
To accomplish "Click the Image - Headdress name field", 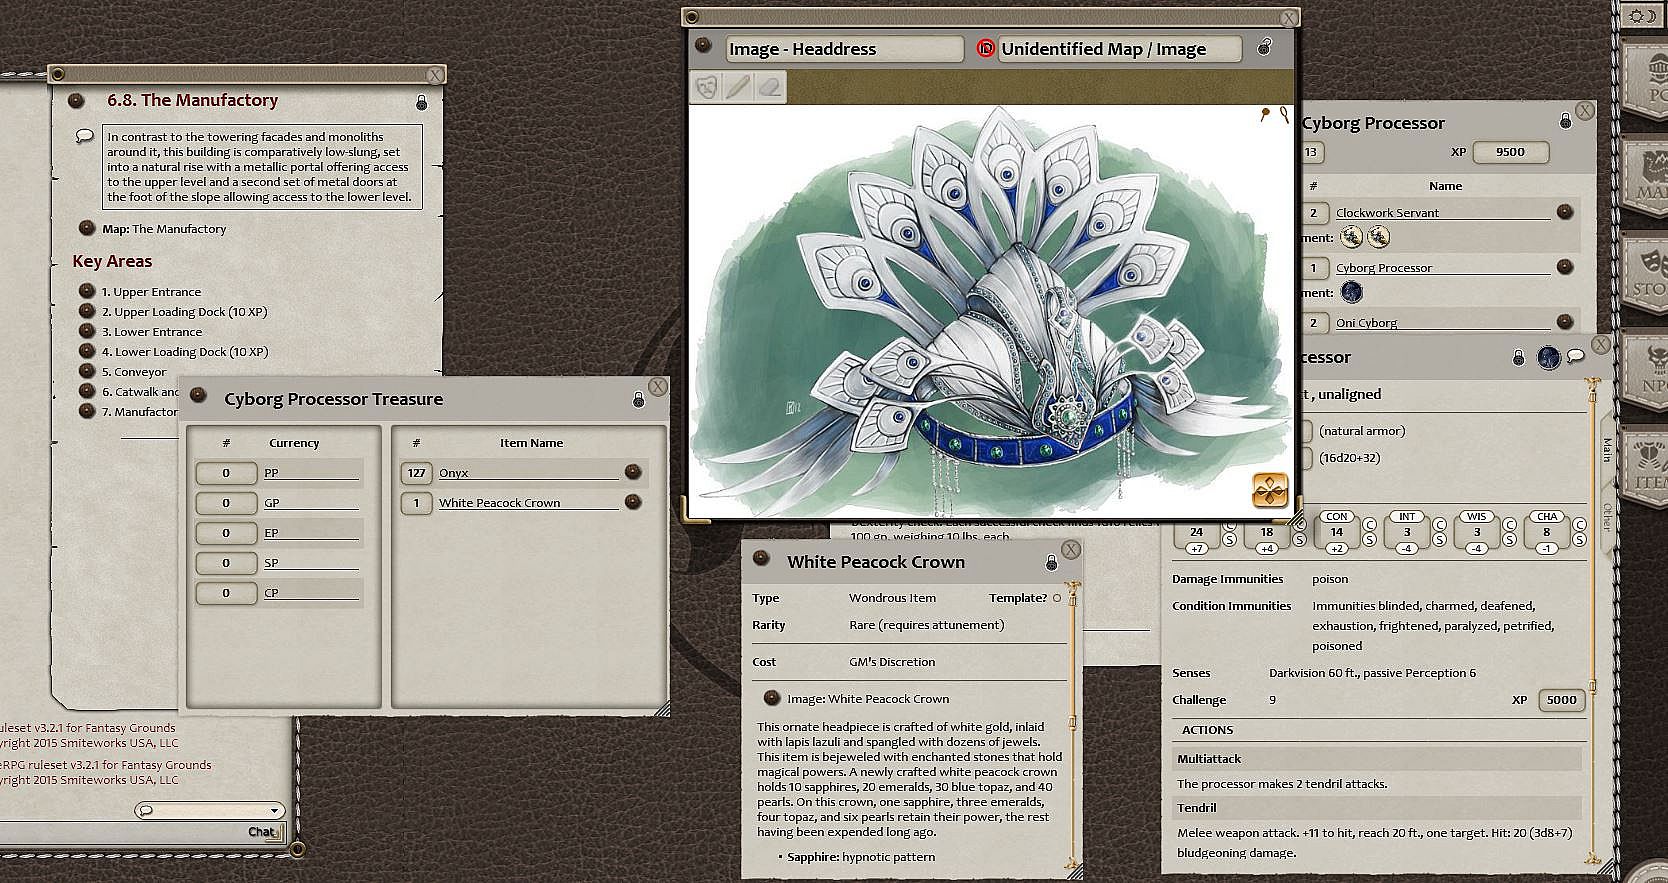I will click(844, 48).
